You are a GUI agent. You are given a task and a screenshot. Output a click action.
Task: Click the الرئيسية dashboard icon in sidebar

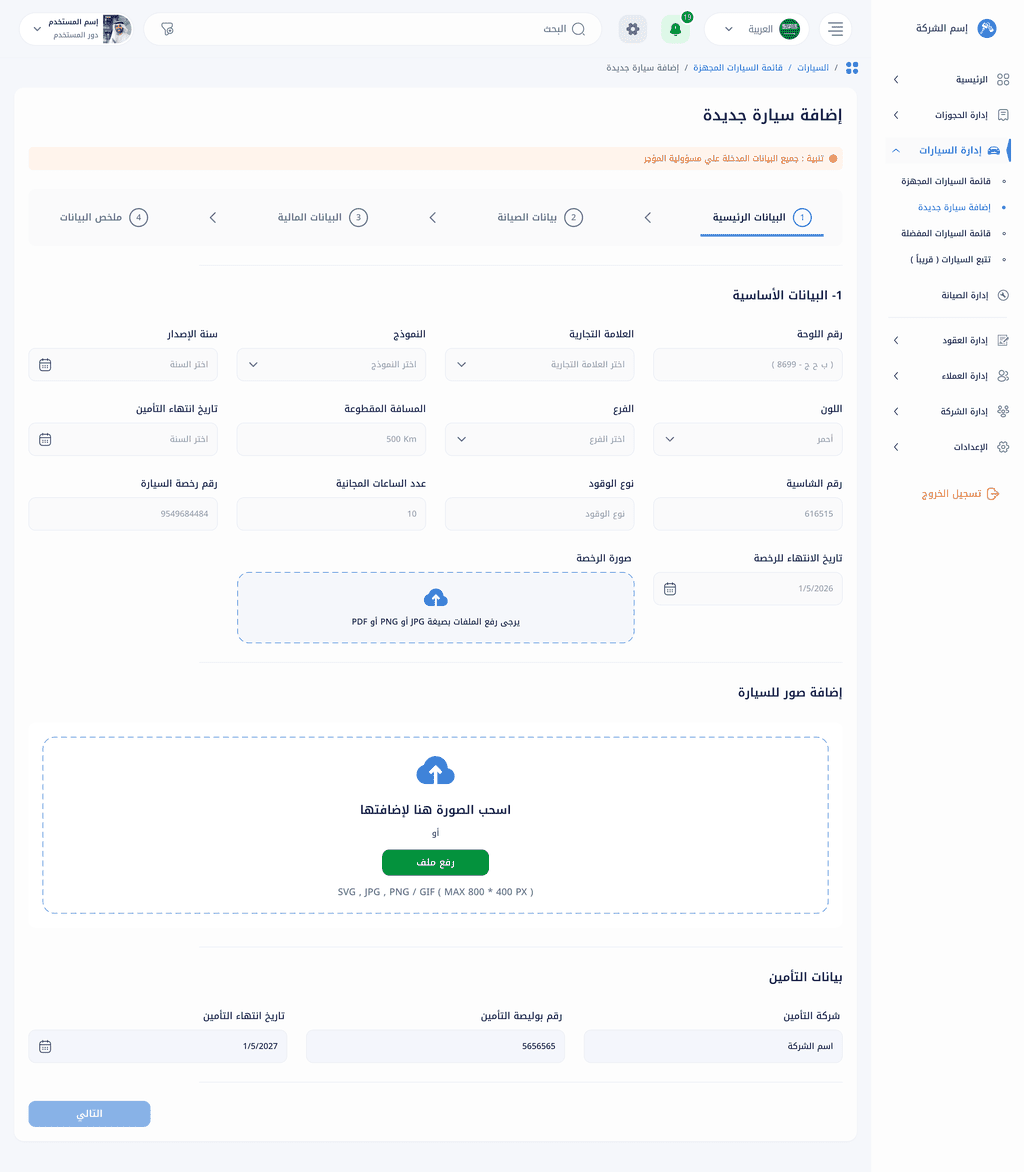coord(1003,79)
